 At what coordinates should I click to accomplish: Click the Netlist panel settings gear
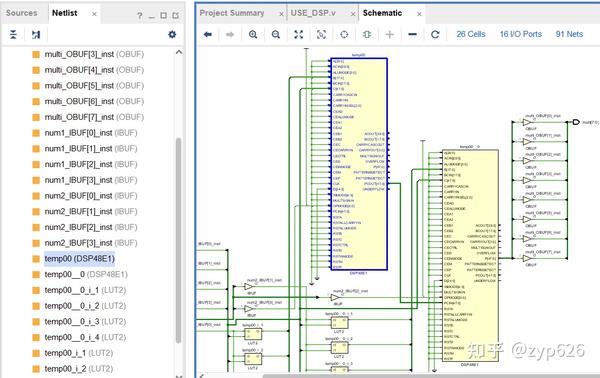pos(172,34)
